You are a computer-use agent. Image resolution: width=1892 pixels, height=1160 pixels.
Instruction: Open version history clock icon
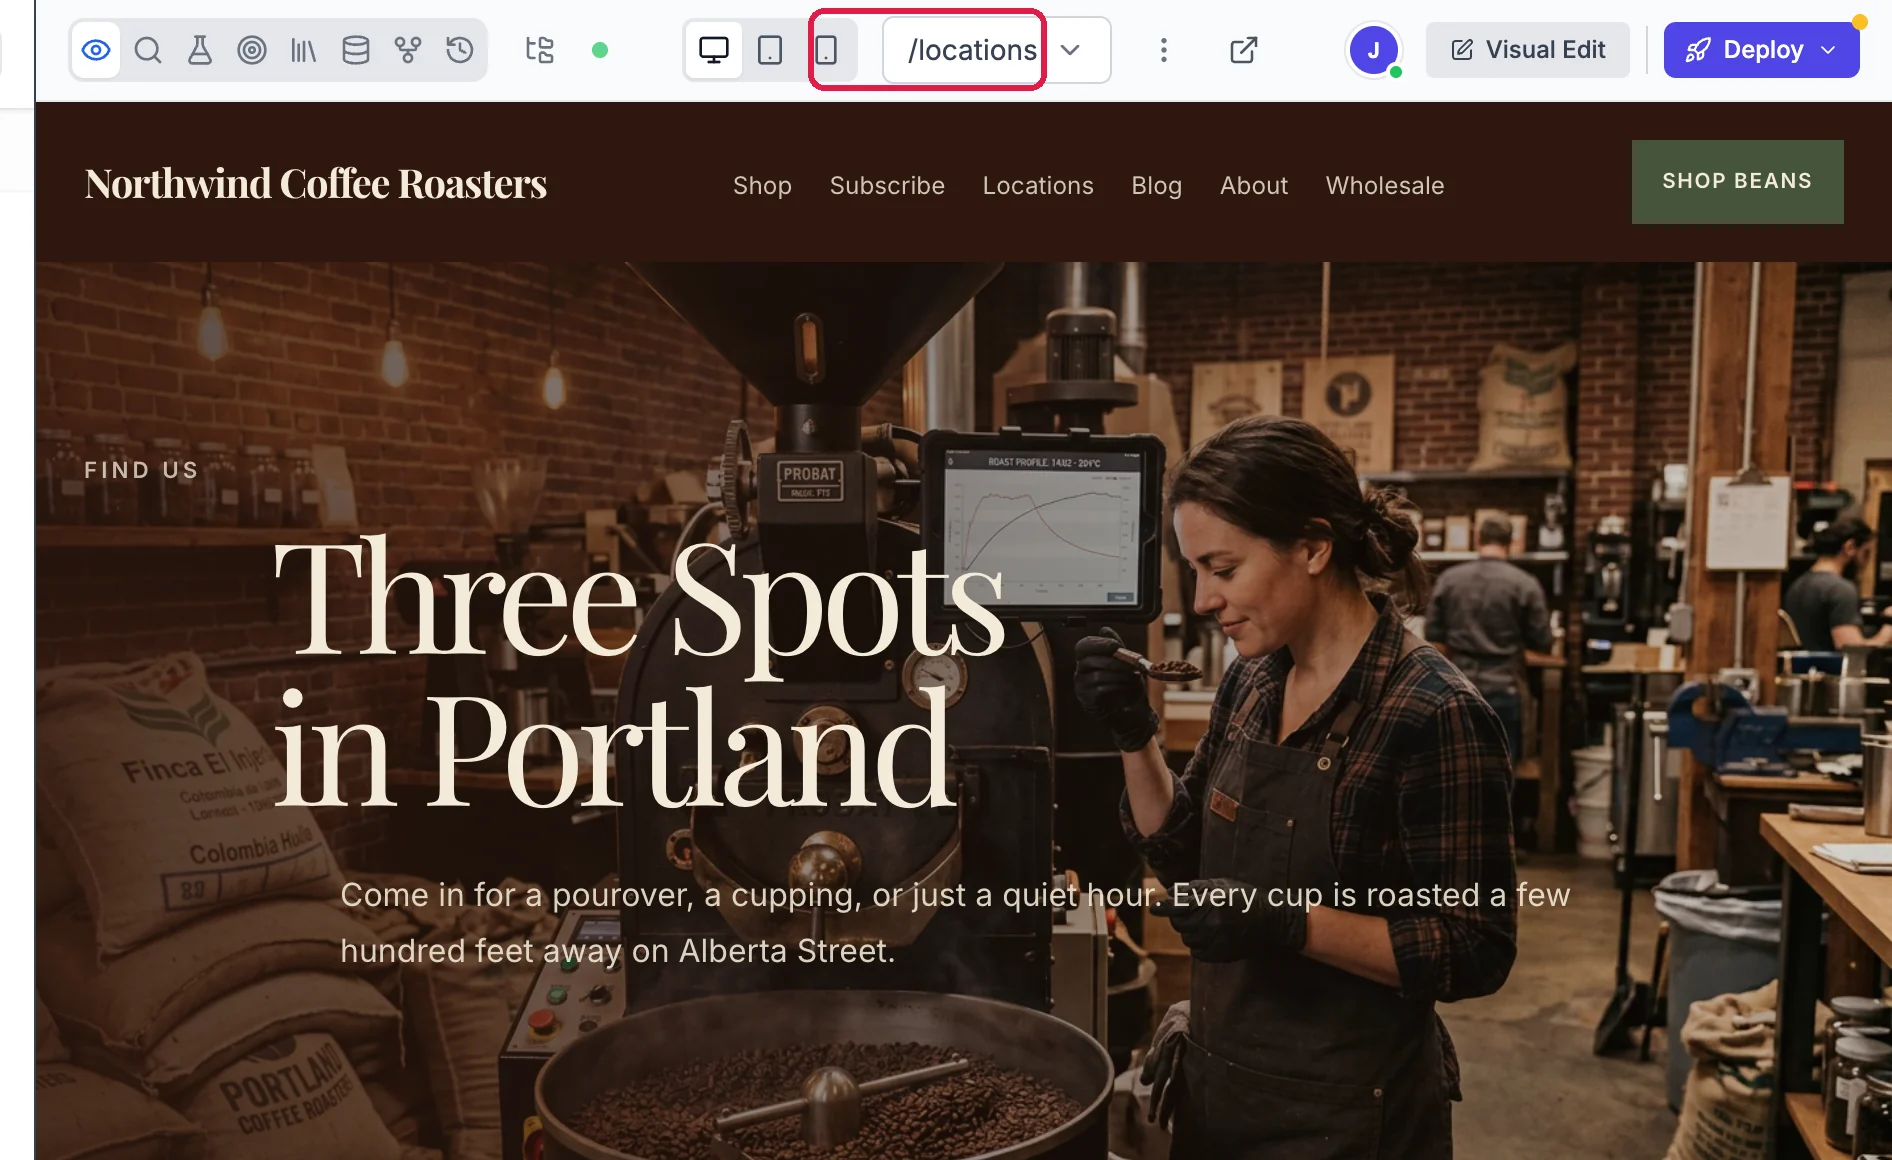click(x=460, y=50)
